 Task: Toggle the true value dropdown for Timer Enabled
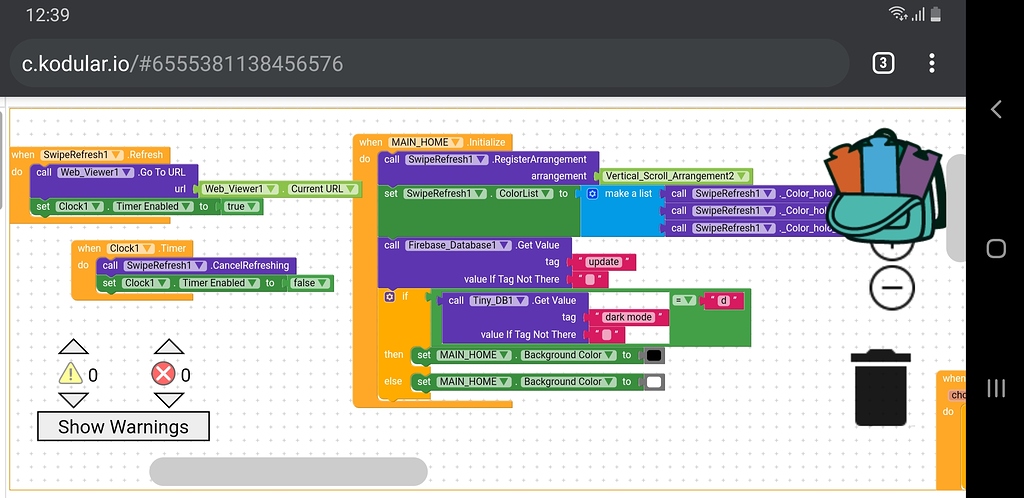[x=242, y=206]
